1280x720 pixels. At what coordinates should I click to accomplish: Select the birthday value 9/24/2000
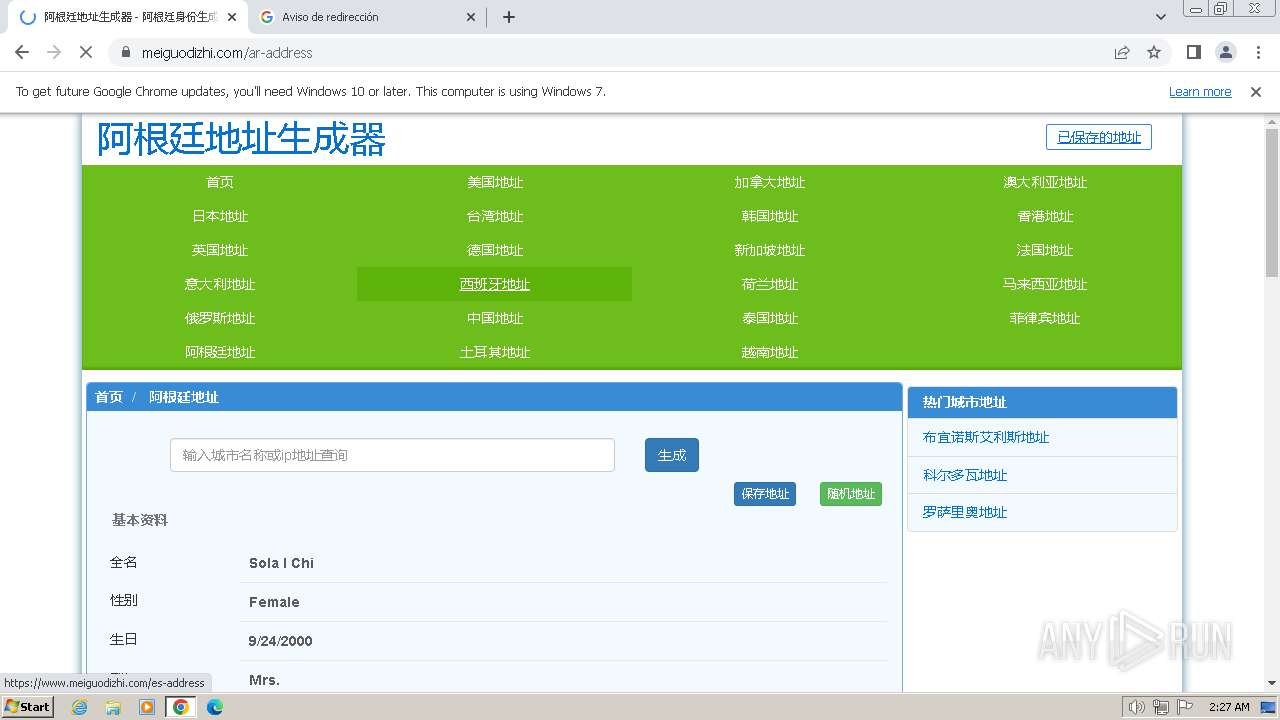pos(280,641)
